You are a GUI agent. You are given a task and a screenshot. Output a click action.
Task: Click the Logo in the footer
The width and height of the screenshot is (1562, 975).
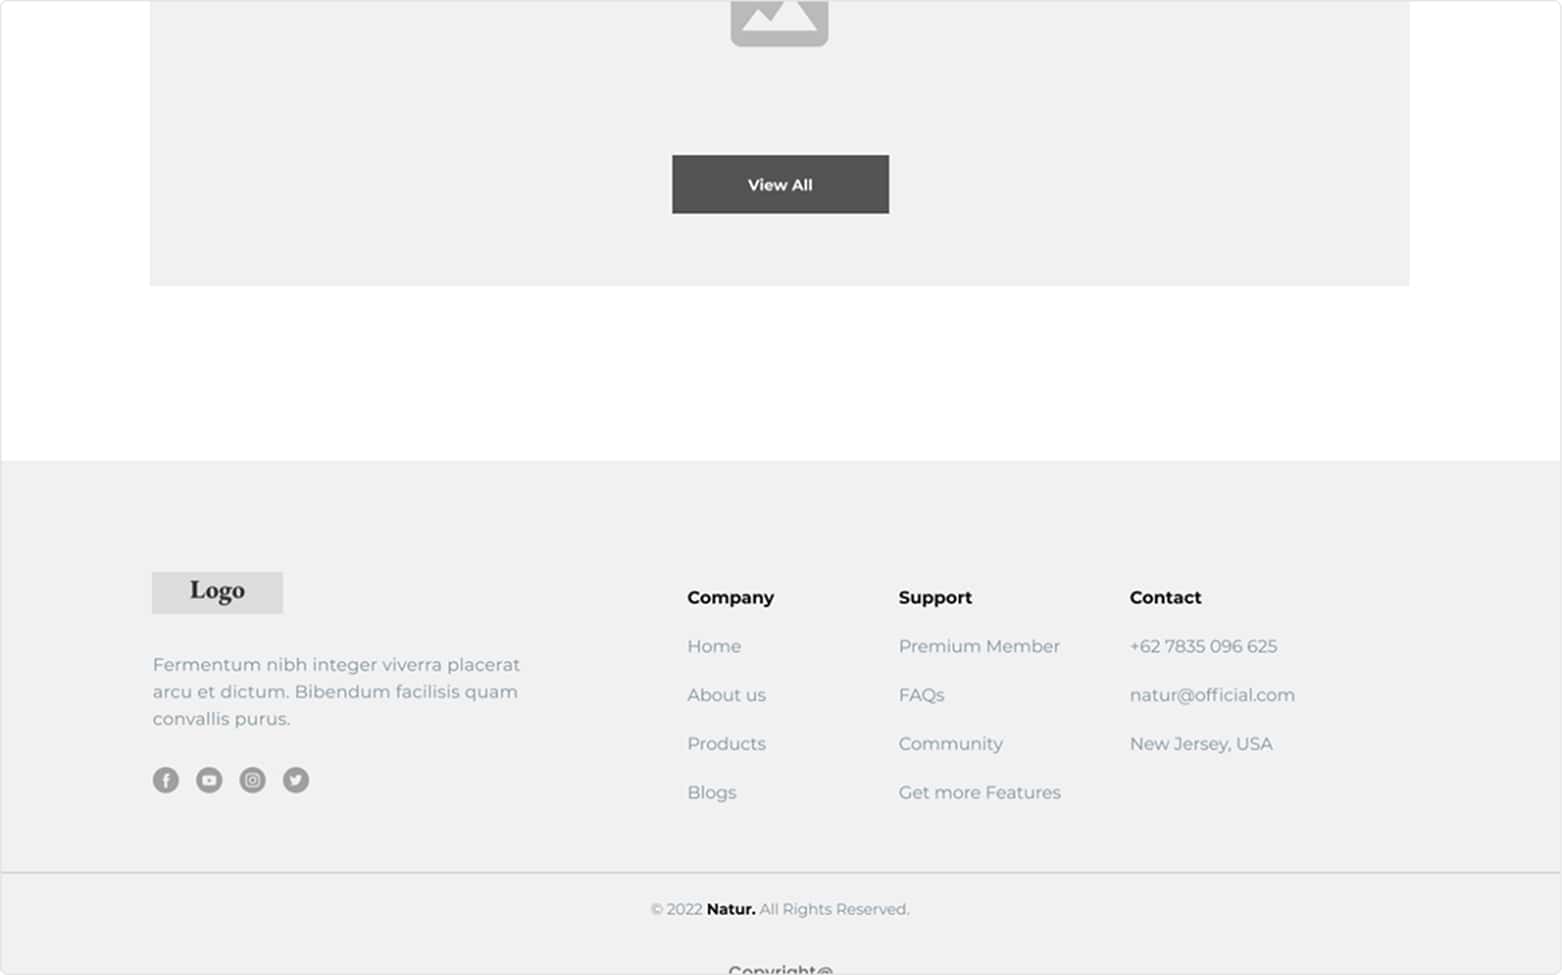(217, 592)
